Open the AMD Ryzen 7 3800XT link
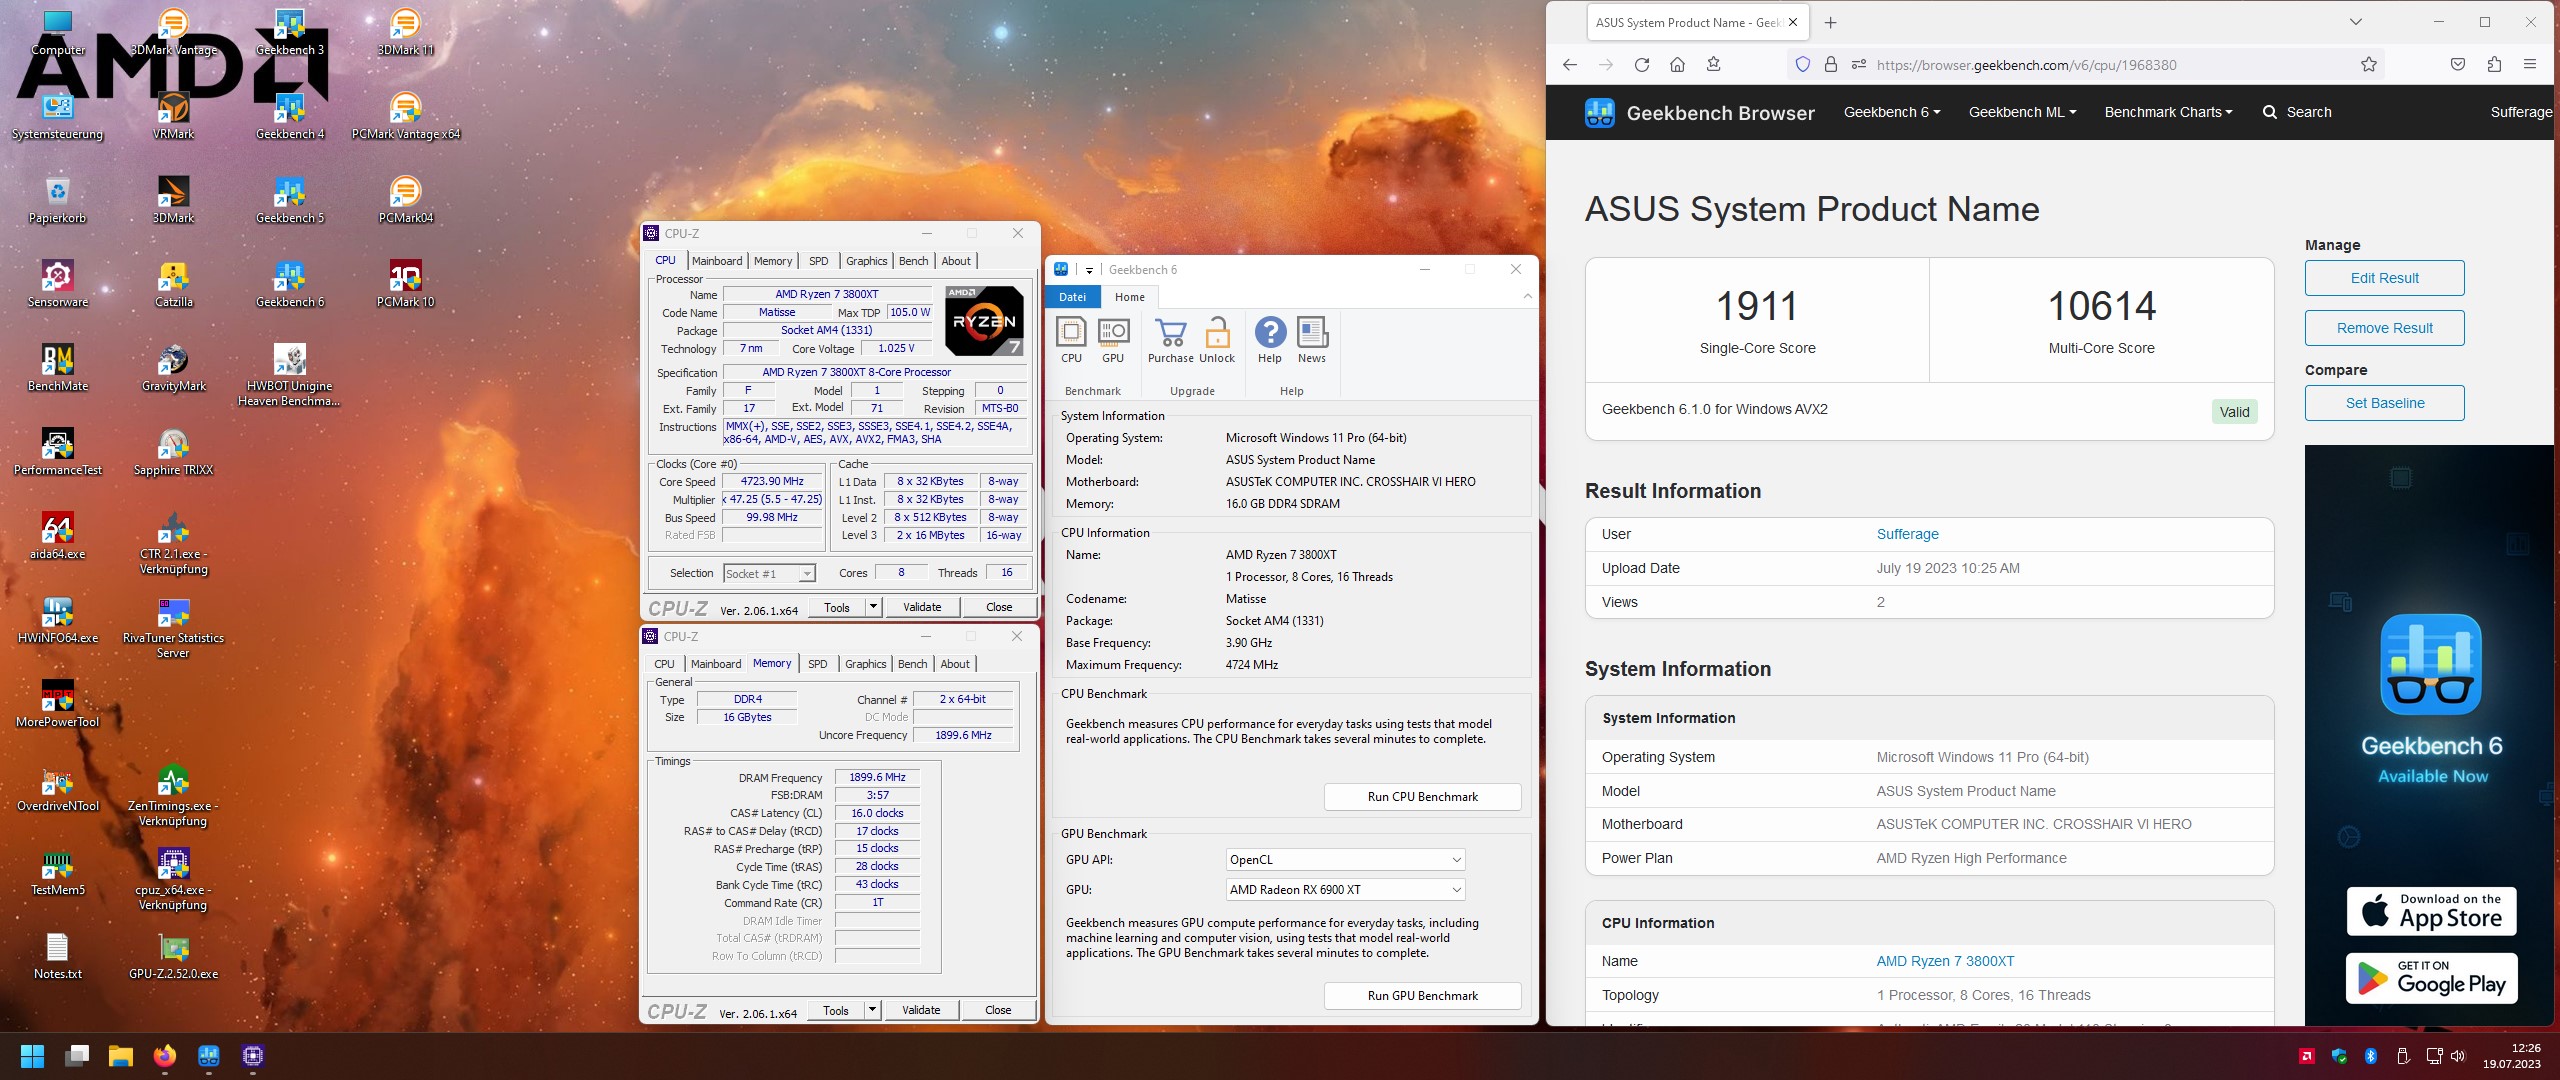2560x1080 pixels. pos(1945,961)
